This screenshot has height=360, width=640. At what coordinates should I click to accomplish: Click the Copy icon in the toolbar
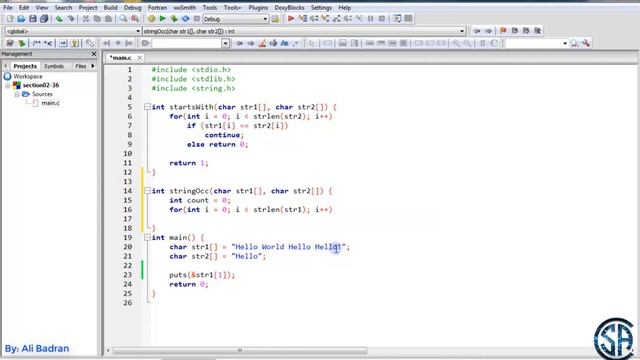[x=97, y=19]
